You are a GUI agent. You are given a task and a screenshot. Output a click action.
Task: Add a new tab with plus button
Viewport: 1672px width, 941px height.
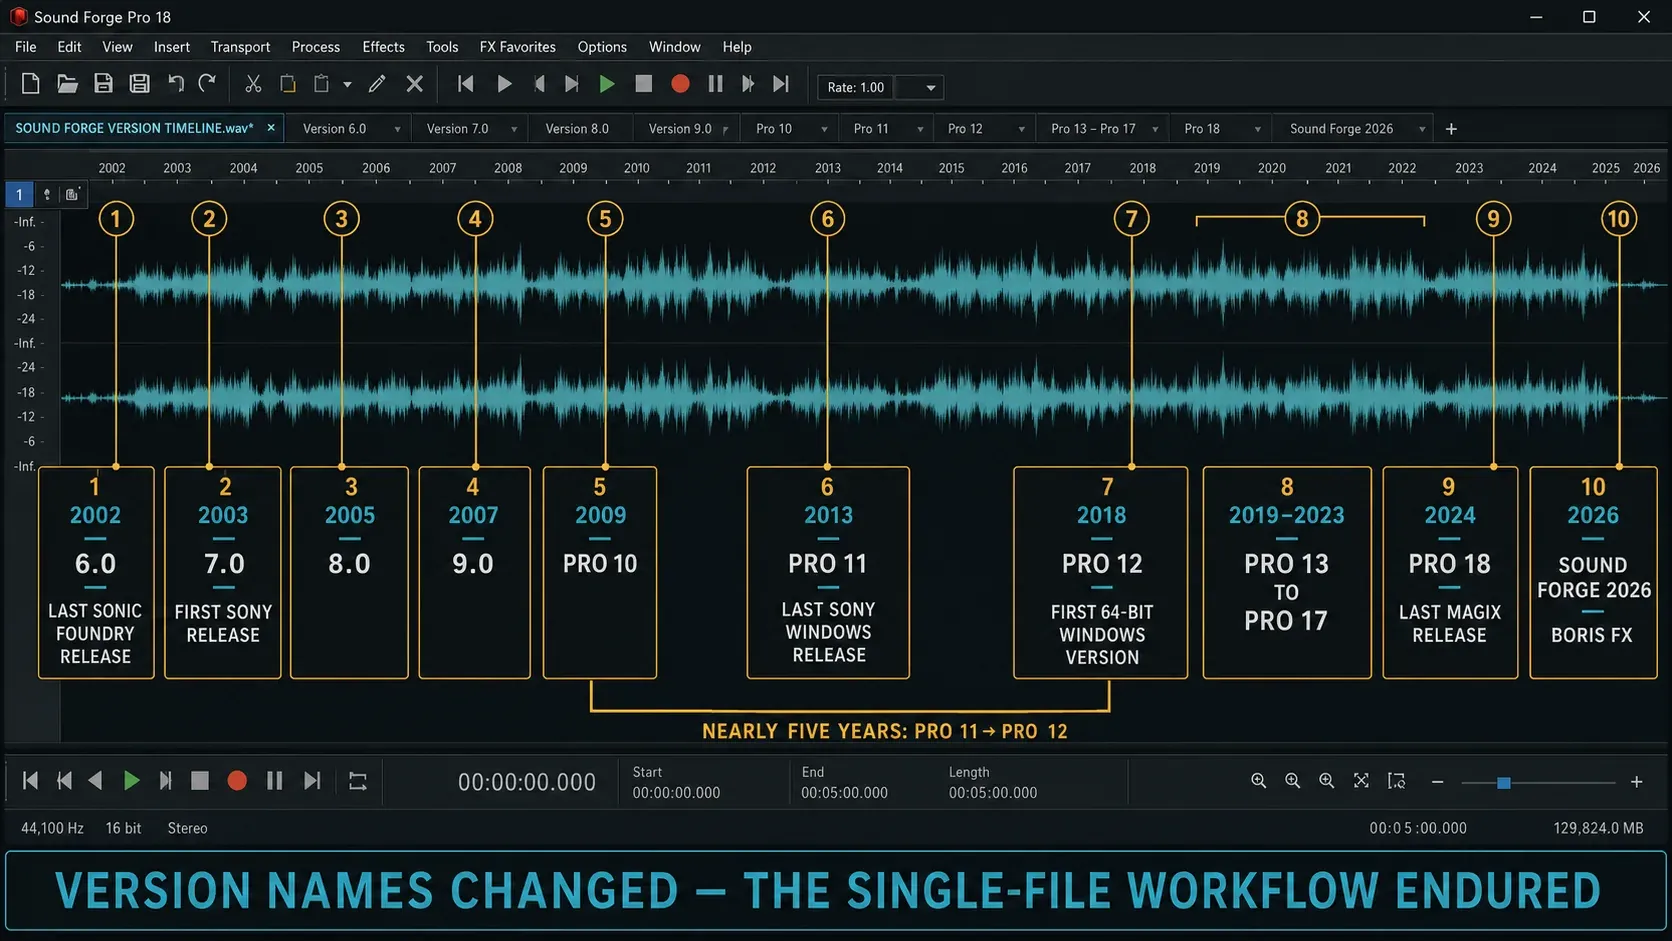[x=1451, y=129]
